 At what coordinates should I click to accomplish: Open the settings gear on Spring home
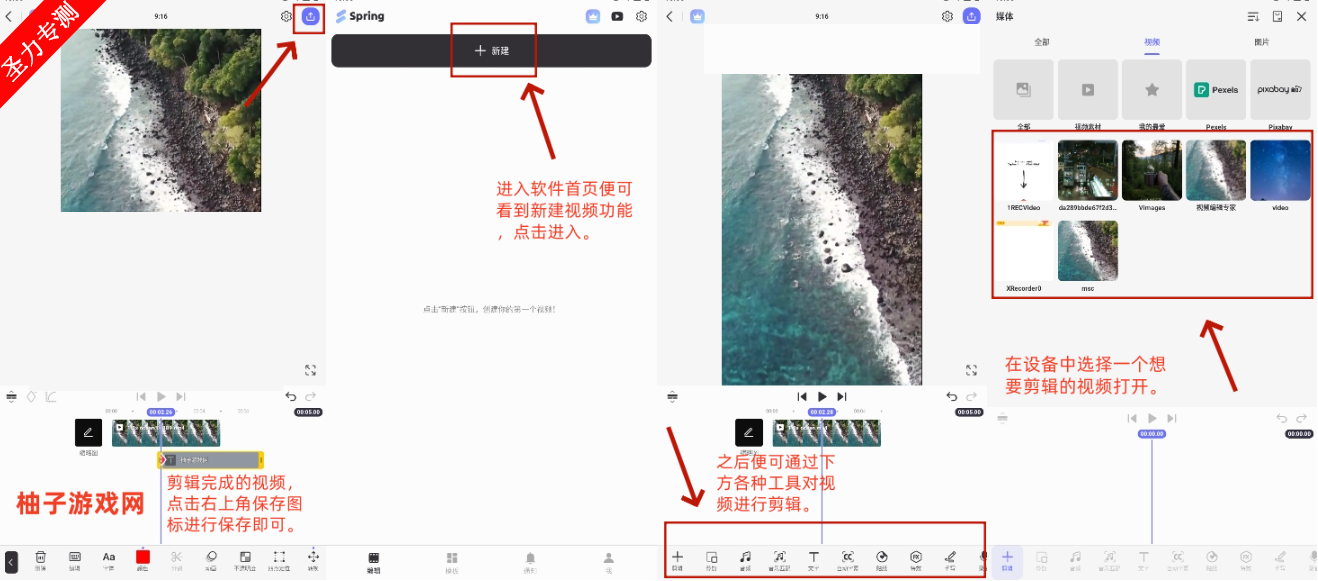[642, 16]
